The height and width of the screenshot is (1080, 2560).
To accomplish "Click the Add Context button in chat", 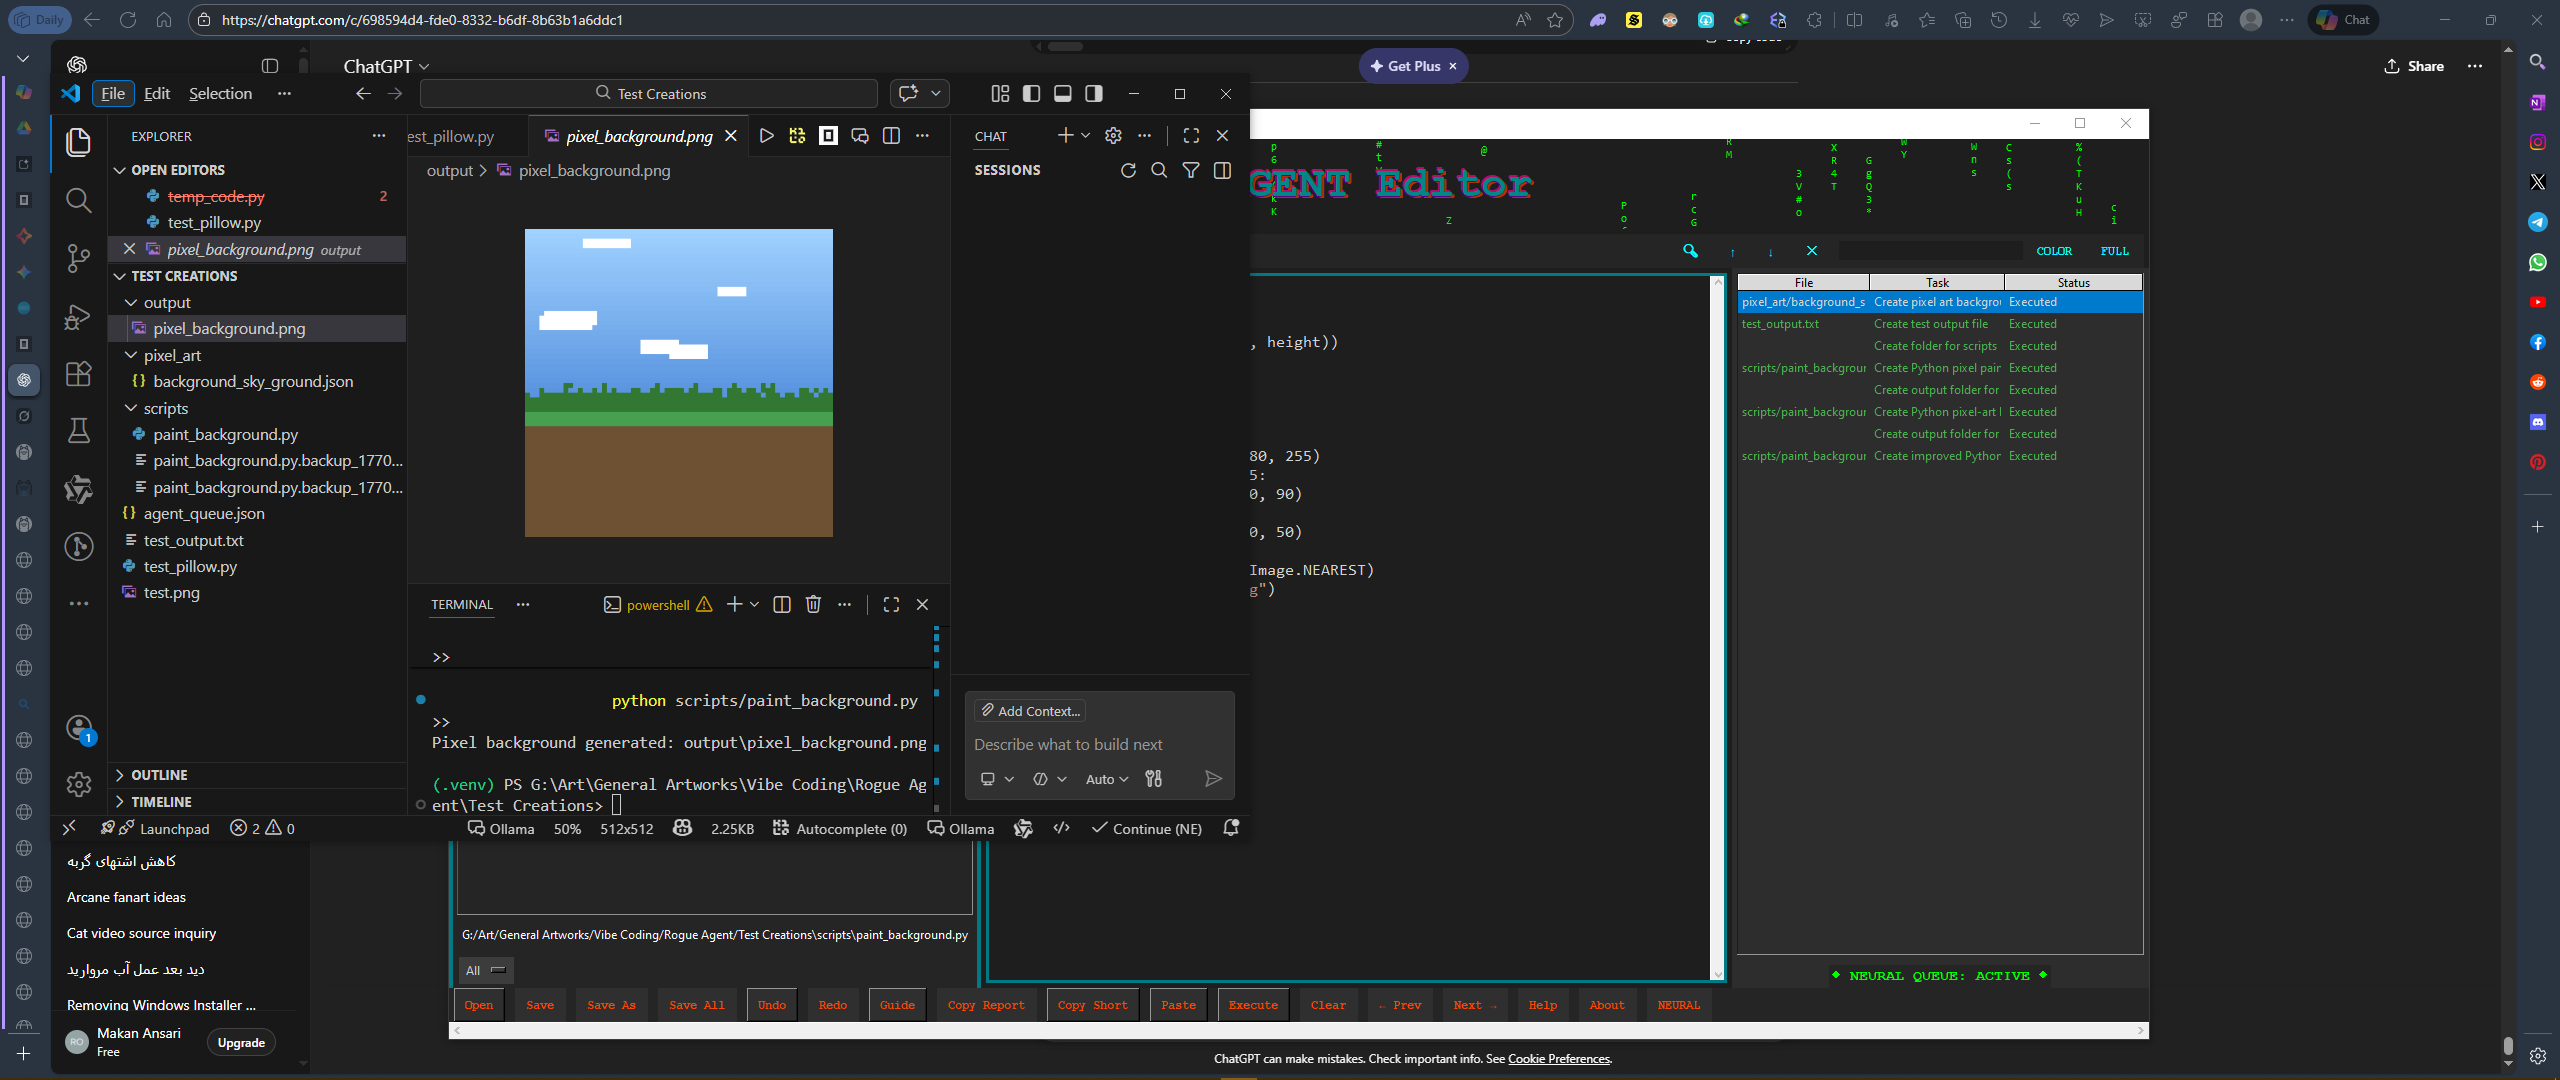I will coord(1030,711).
